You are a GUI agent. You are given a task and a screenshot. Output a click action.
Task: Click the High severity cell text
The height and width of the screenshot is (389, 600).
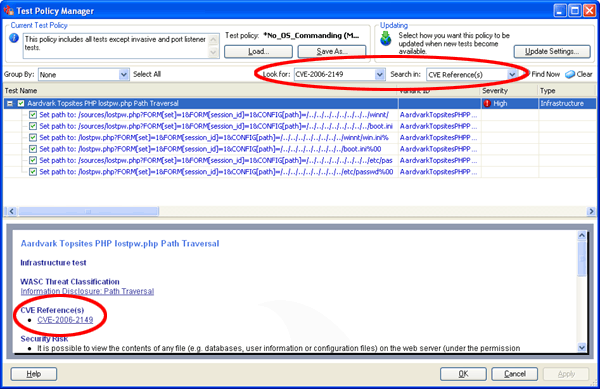pos(500,103)
